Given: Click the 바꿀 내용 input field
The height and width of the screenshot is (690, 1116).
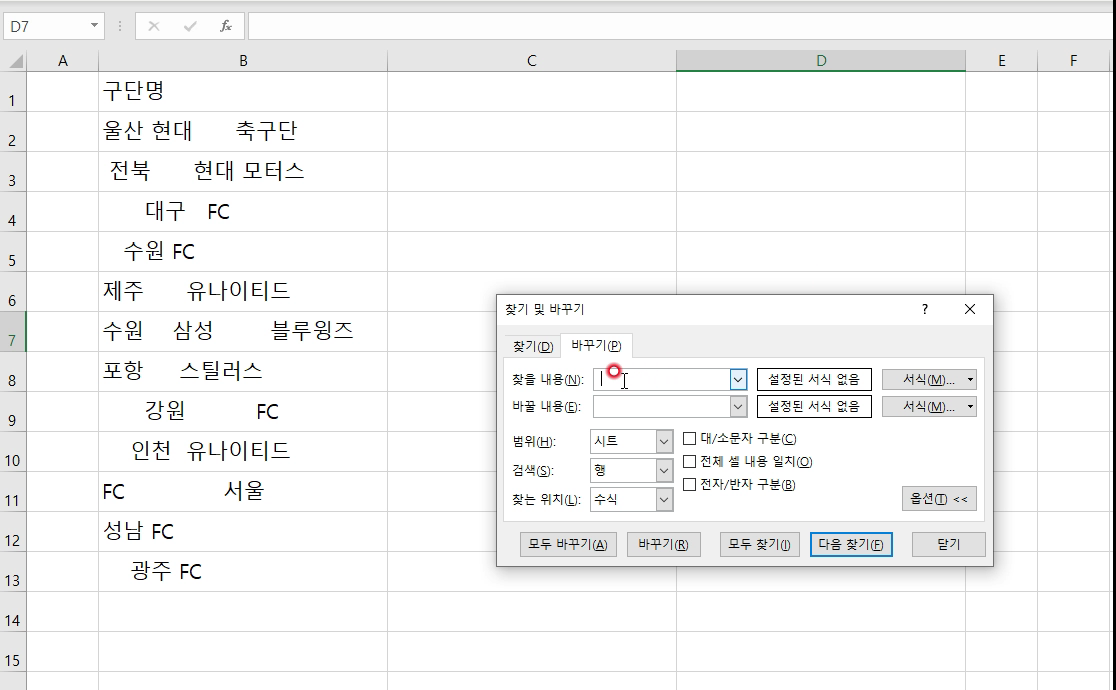Looking at the screenshot, I should (x=661, y=407).
